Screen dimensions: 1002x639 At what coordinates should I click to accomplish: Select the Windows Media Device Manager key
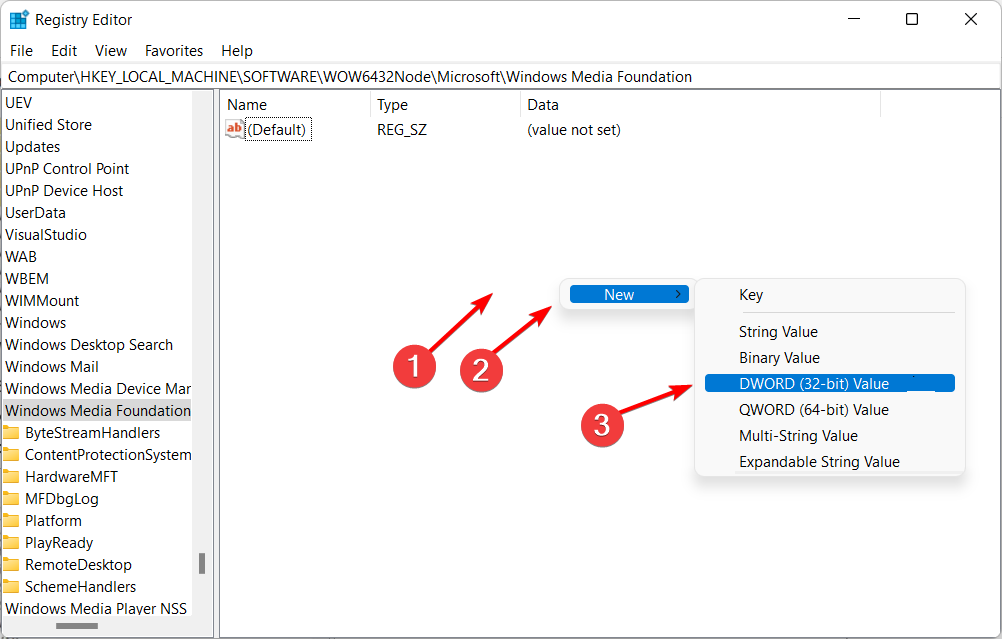point(98,389)
